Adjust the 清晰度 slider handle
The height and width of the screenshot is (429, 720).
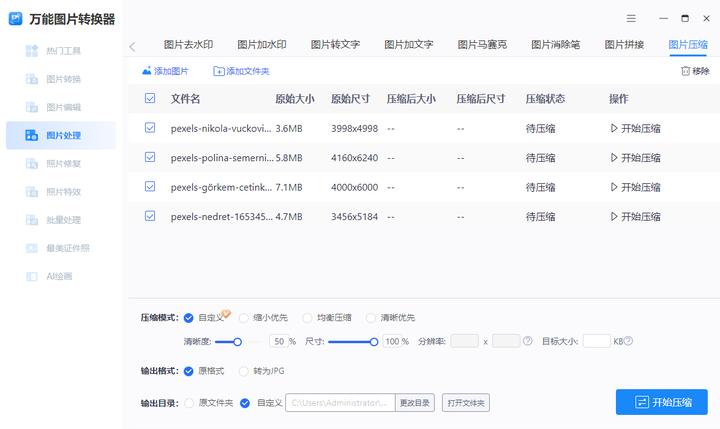[237, 342]
